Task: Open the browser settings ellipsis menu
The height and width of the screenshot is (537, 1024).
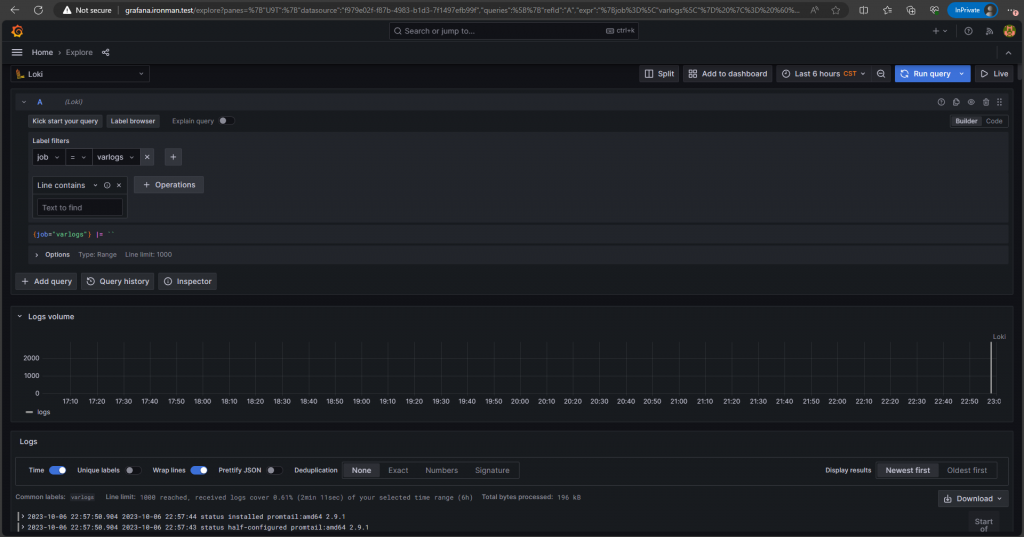Action: pyautogui.click(x=1012, y=10)
